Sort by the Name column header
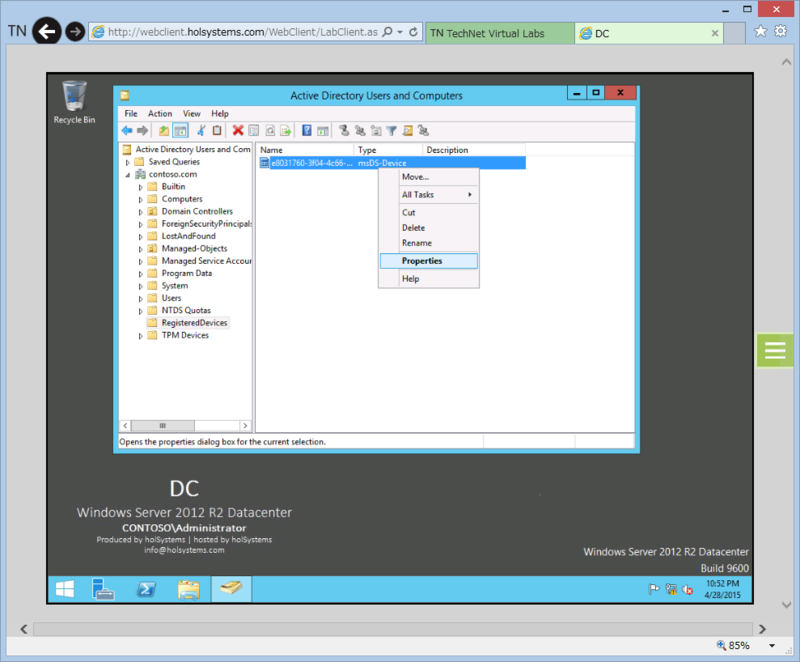 point(305,150)
